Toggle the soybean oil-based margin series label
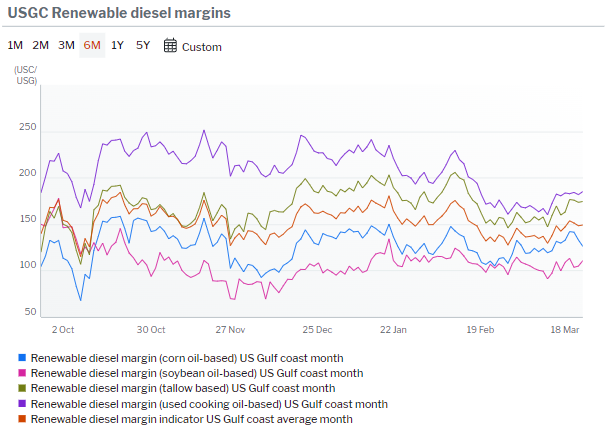This screenshot has height=446, width=610. click(x=197, y=373)
